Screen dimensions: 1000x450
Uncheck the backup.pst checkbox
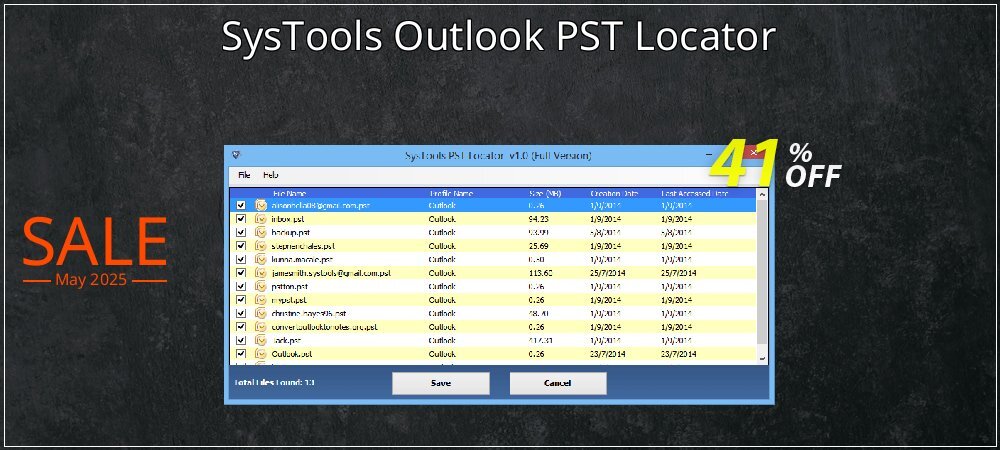tap(240, 232)
